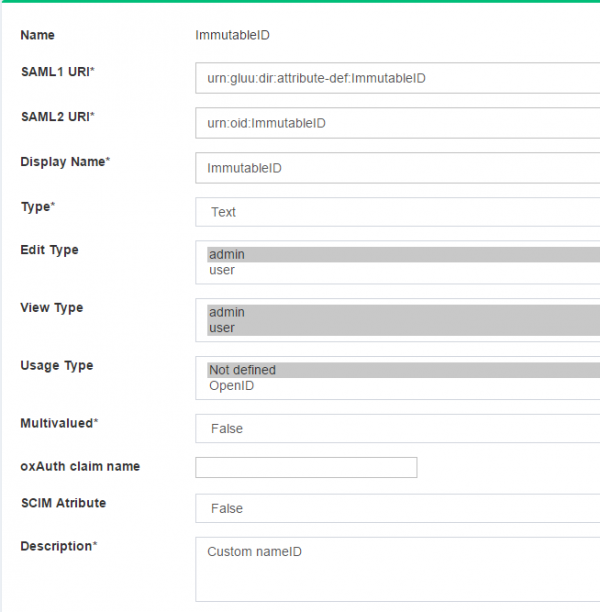Choose user in the View Type list
Screen dimensions: 600x612
222,328
